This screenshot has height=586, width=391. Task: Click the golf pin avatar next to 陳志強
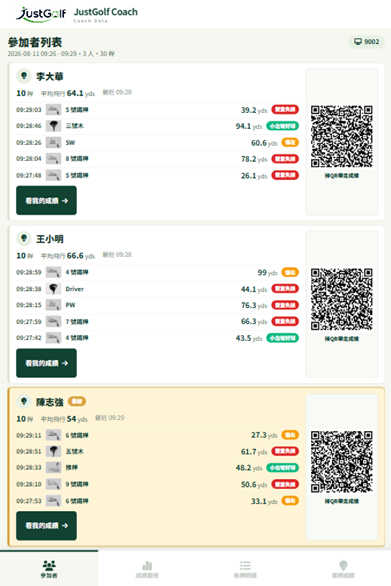[x=24, y=401]
